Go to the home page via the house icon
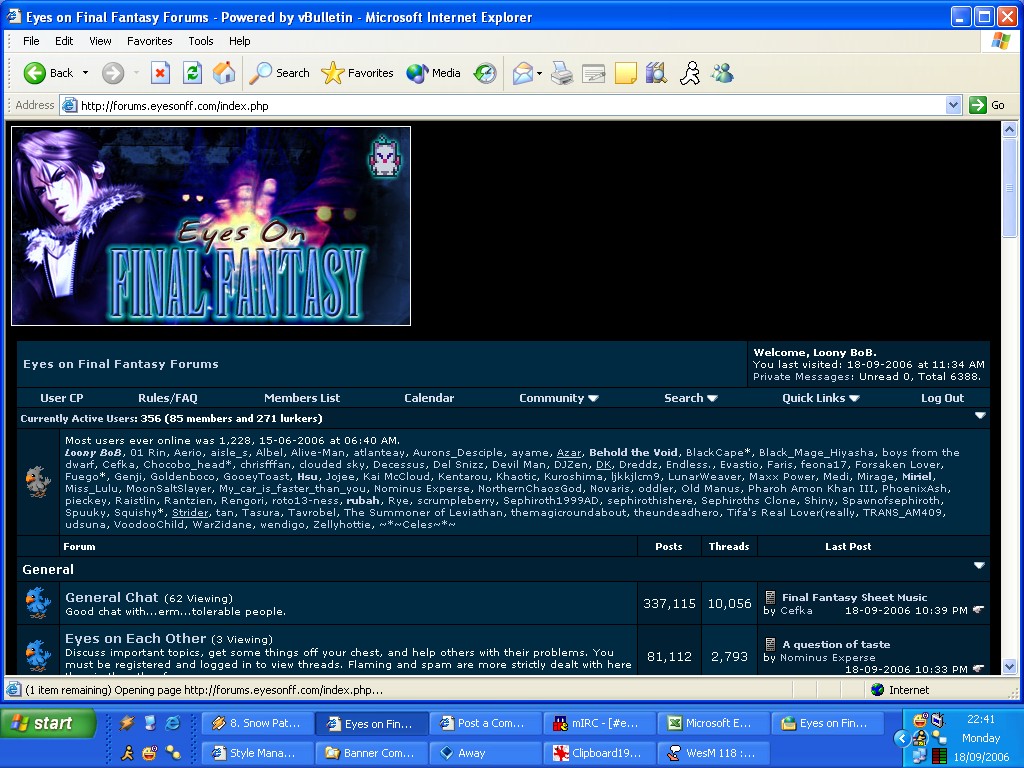The height and width of the screenshot is (768, 1024). point(224,73)
